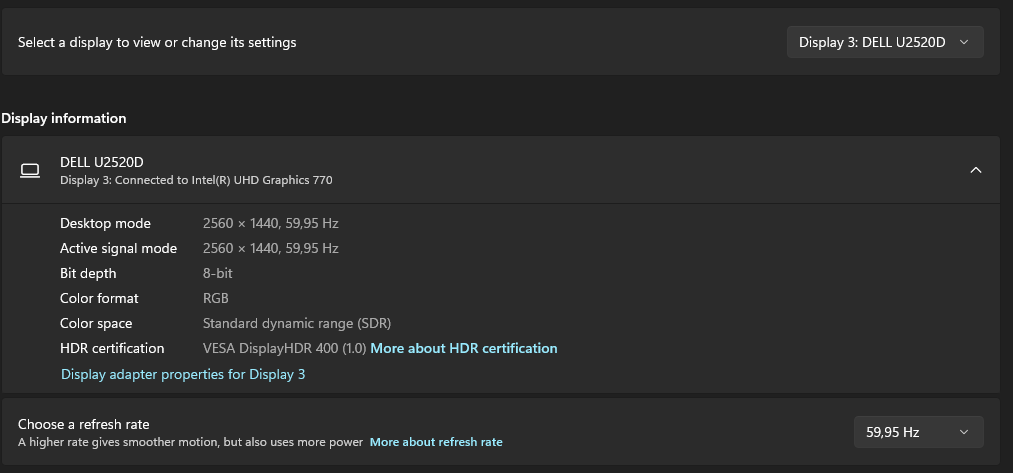Click the HDR certification label
This screenshot has width=1013, height=473.
coord(112,348)
